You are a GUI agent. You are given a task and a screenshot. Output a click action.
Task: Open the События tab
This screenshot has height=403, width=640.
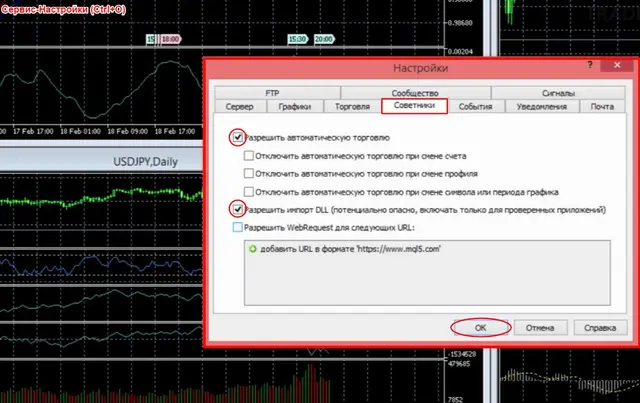(x=476, y=106)
